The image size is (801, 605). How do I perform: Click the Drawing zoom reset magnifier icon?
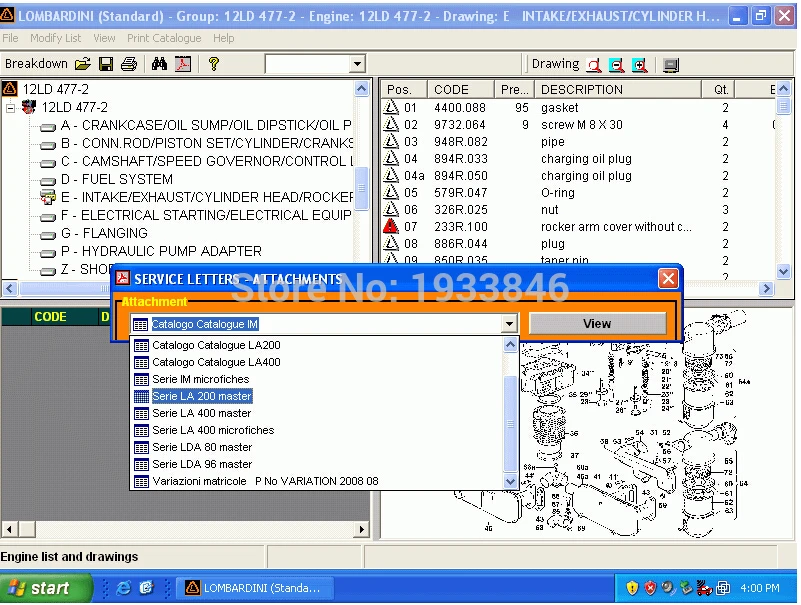(x=594, y=65)
